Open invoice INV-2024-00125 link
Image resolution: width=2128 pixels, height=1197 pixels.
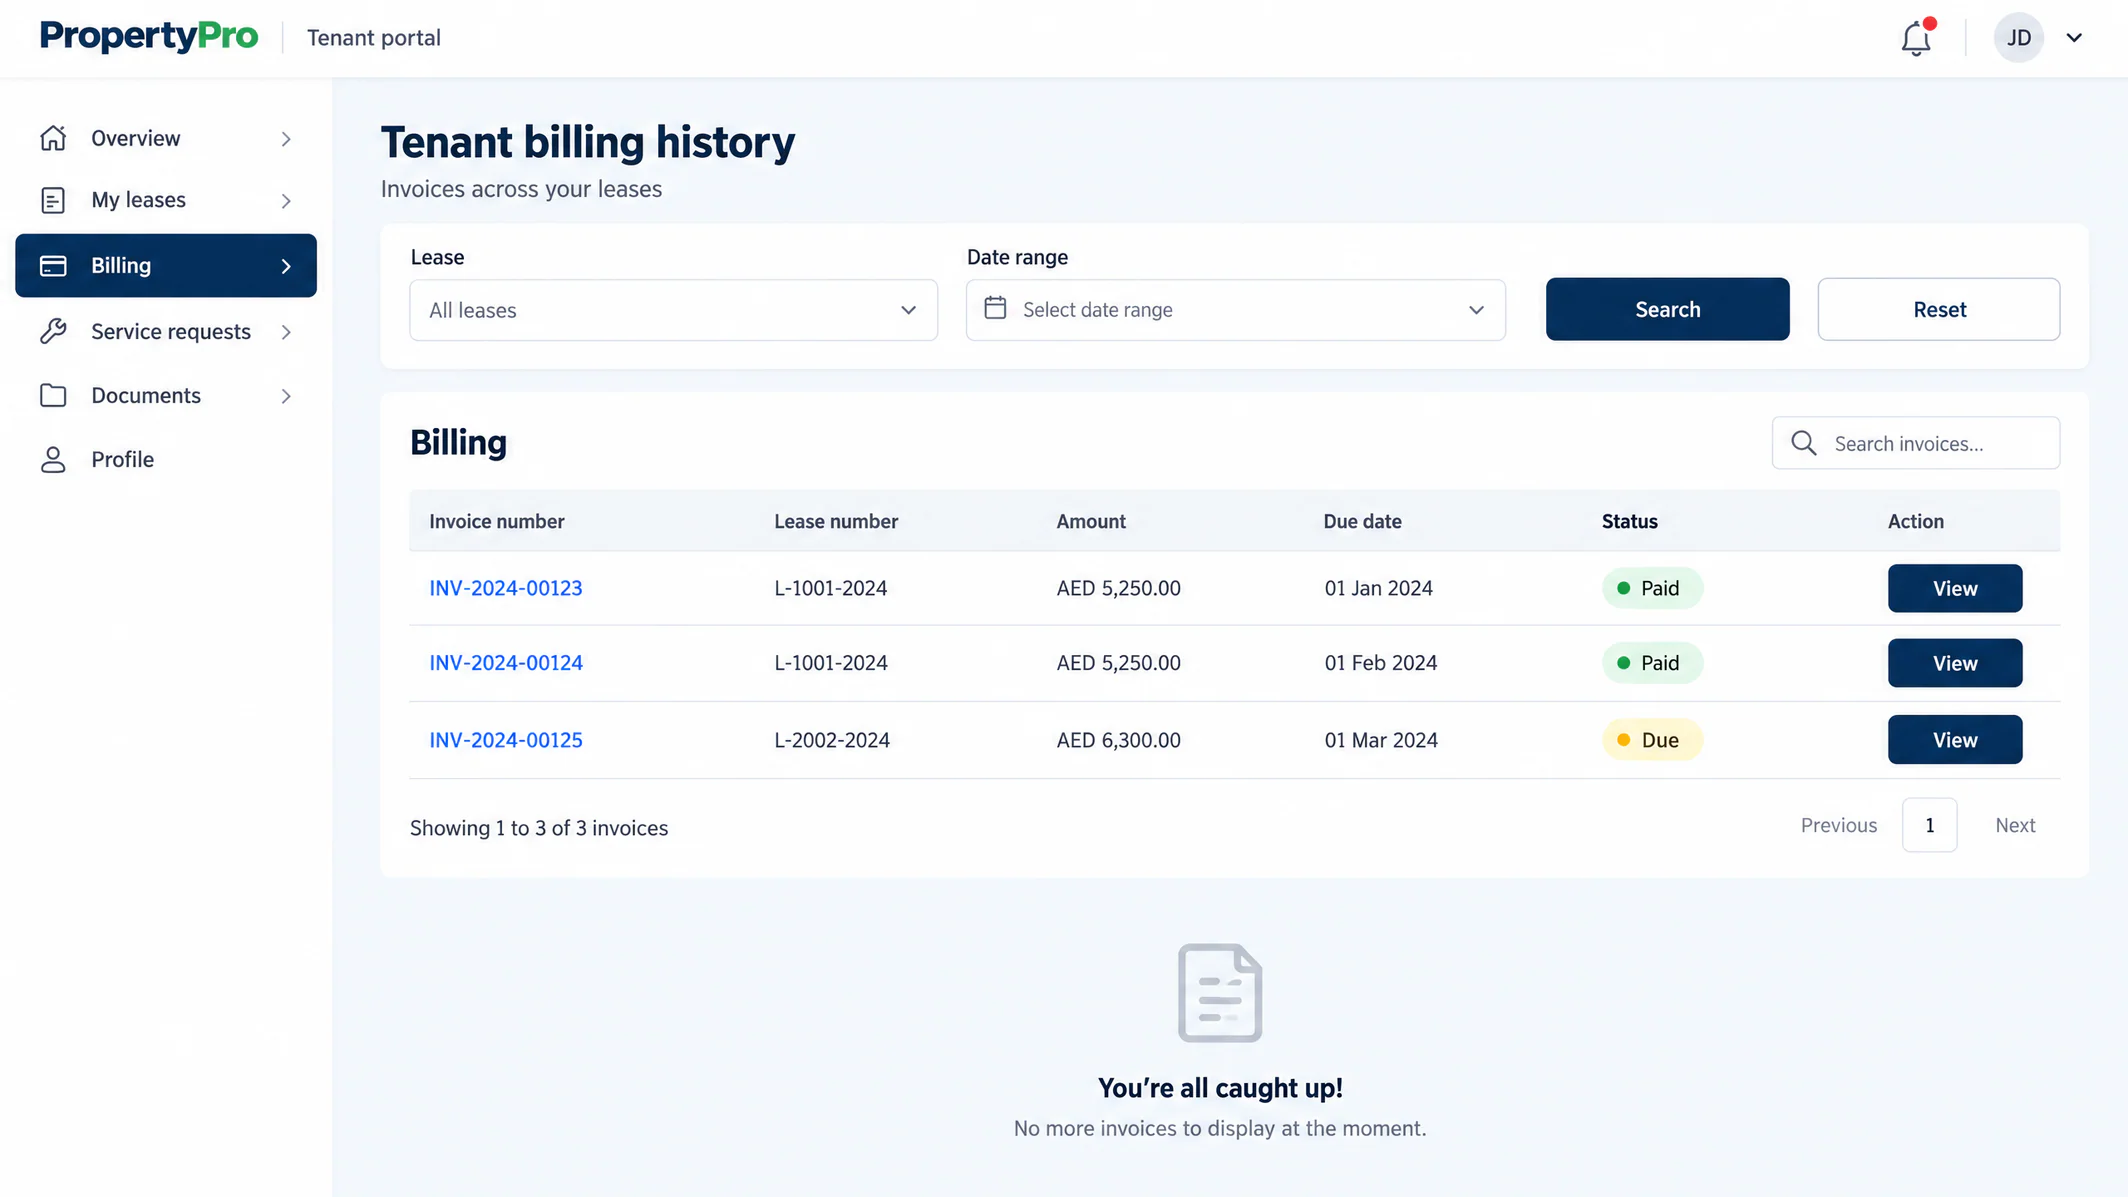tap(505, 740)
